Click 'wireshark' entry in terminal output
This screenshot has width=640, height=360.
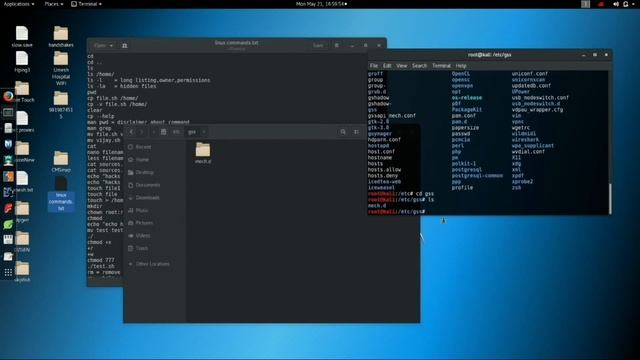[525, 140]
